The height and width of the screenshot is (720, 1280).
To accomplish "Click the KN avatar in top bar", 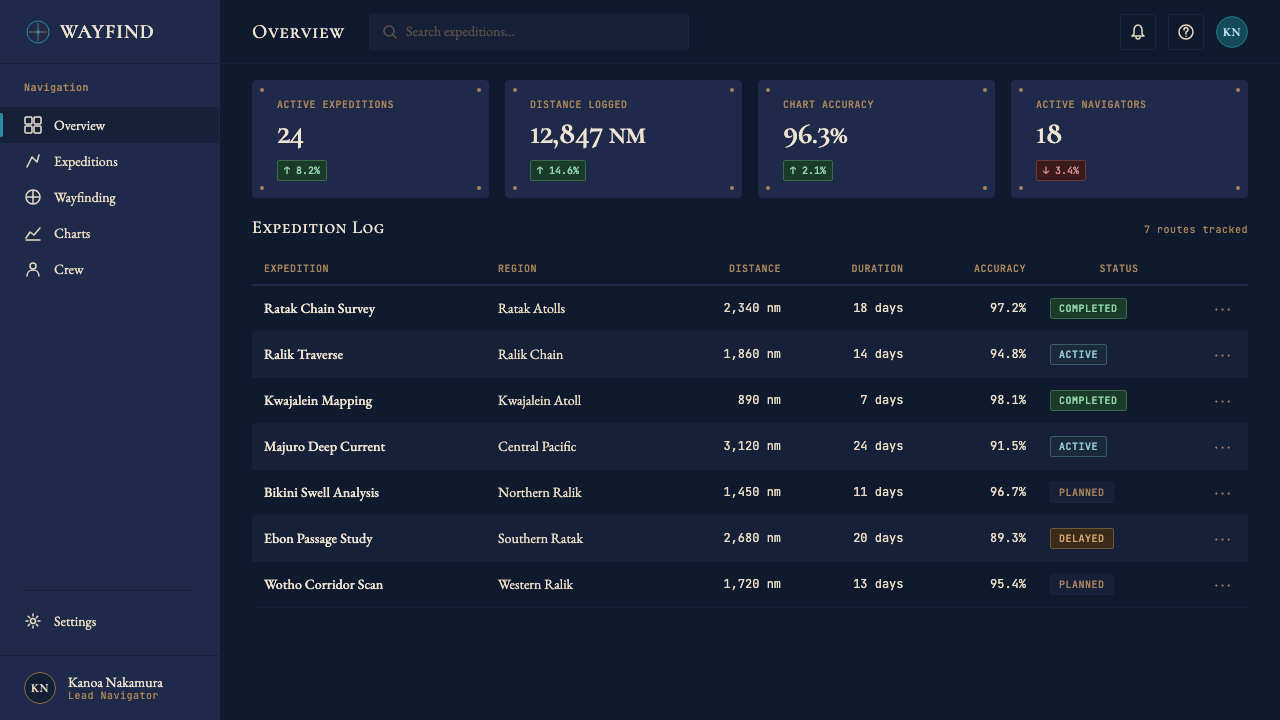I will 1232,32.
